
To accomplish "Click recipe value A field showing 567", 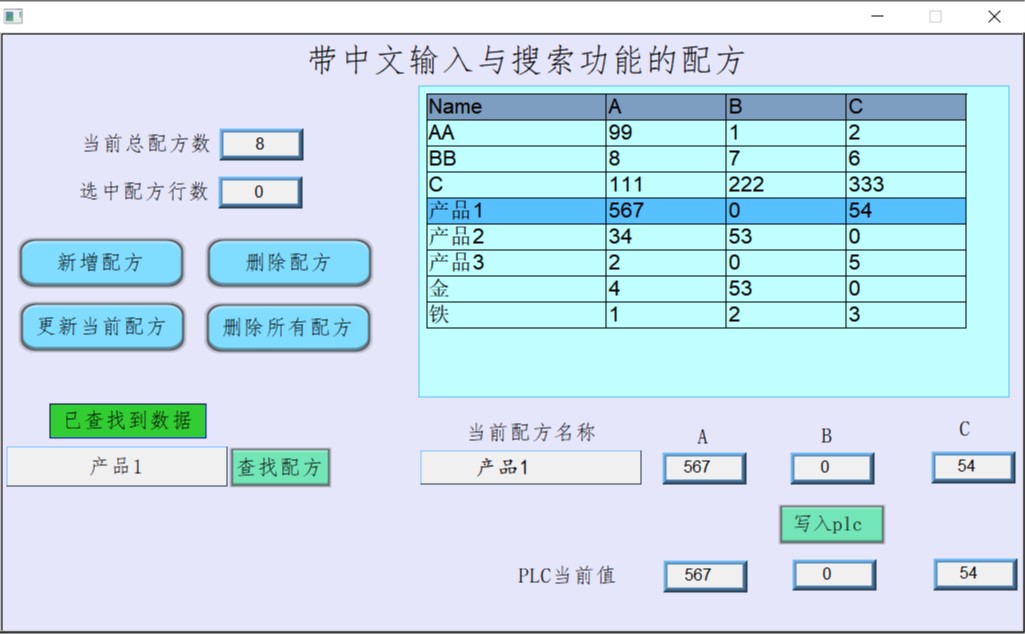I will click(x=704, y=467).
